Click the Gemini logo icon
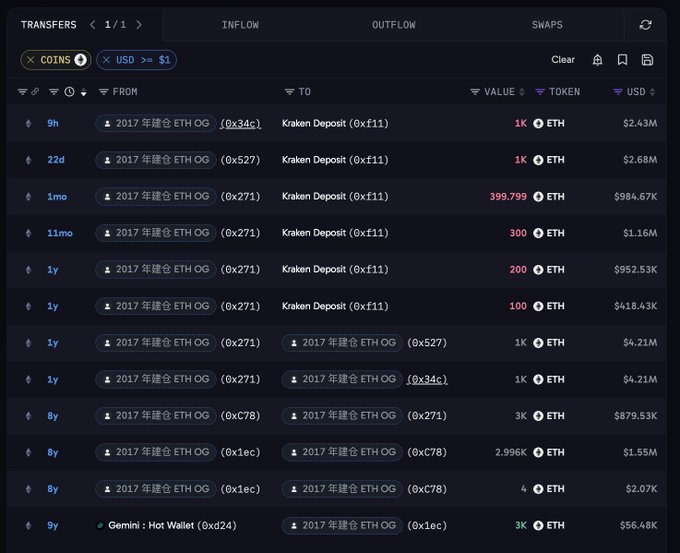This screenshot has width=680, height=553. tap(100, 526)
